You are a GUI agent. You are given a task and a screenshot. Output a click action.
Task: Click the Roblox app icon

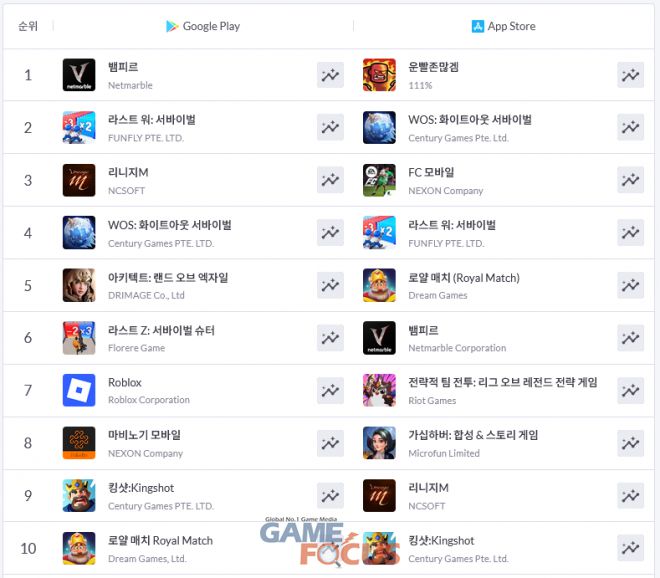coord(79,390)
